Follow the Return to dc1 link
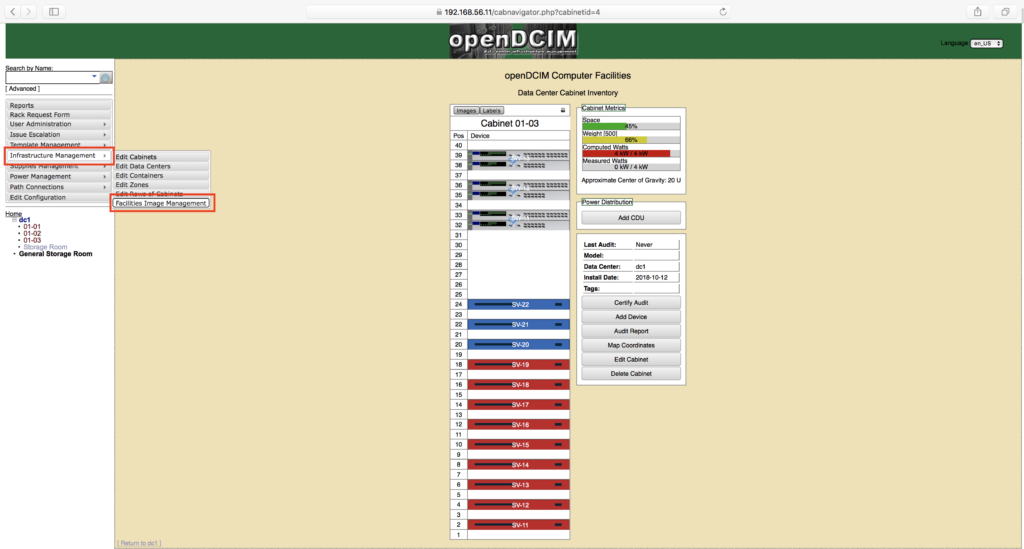Screen dimensions: 1024x549 click(139, 543)
